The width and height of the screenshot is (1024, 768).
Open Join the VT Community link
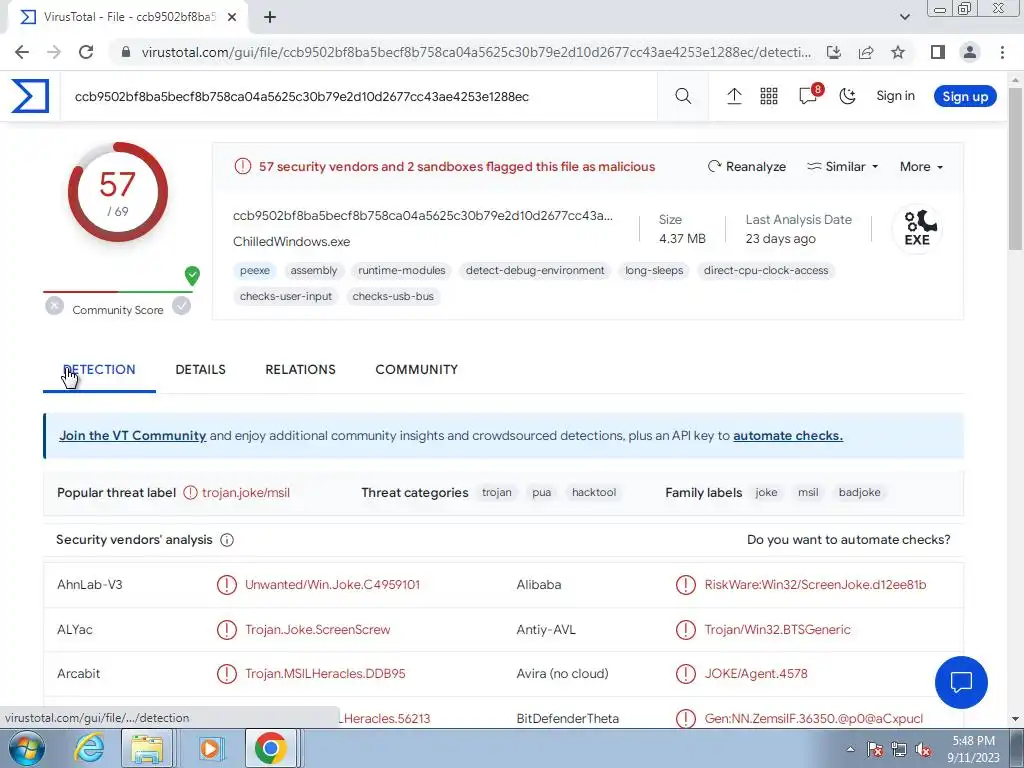[x=133, y=436]
